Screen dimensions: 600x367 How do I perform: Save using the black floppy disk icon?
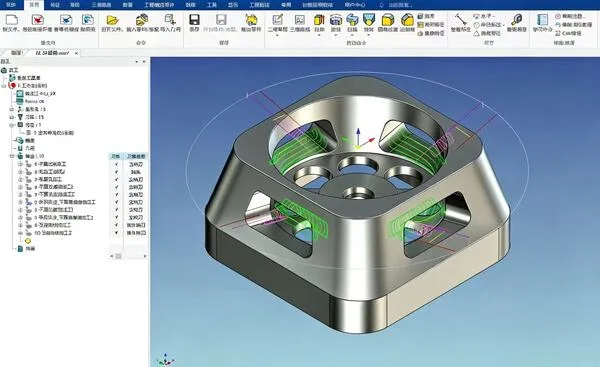coord(194,20)
